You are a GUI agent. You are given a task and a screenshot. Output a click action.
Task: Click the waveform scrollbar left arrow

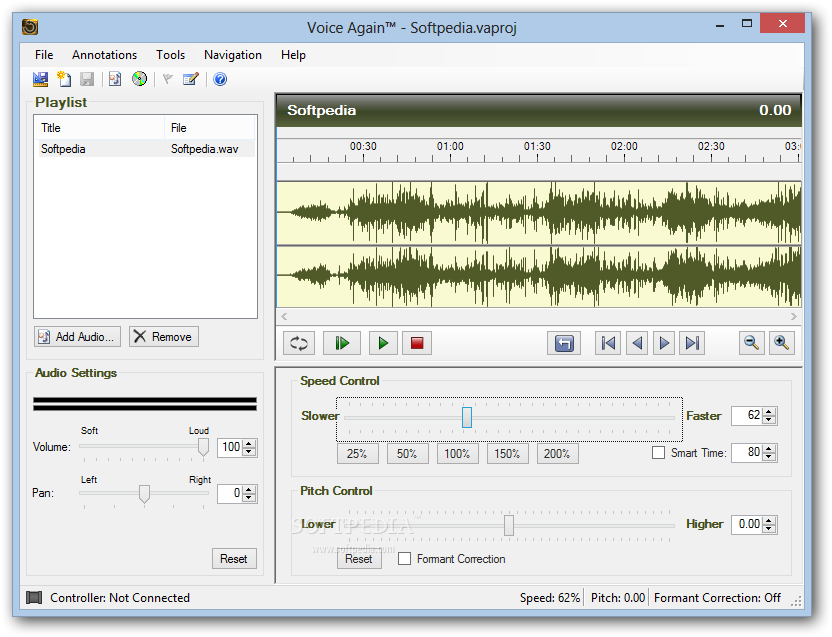coord(284,316)
